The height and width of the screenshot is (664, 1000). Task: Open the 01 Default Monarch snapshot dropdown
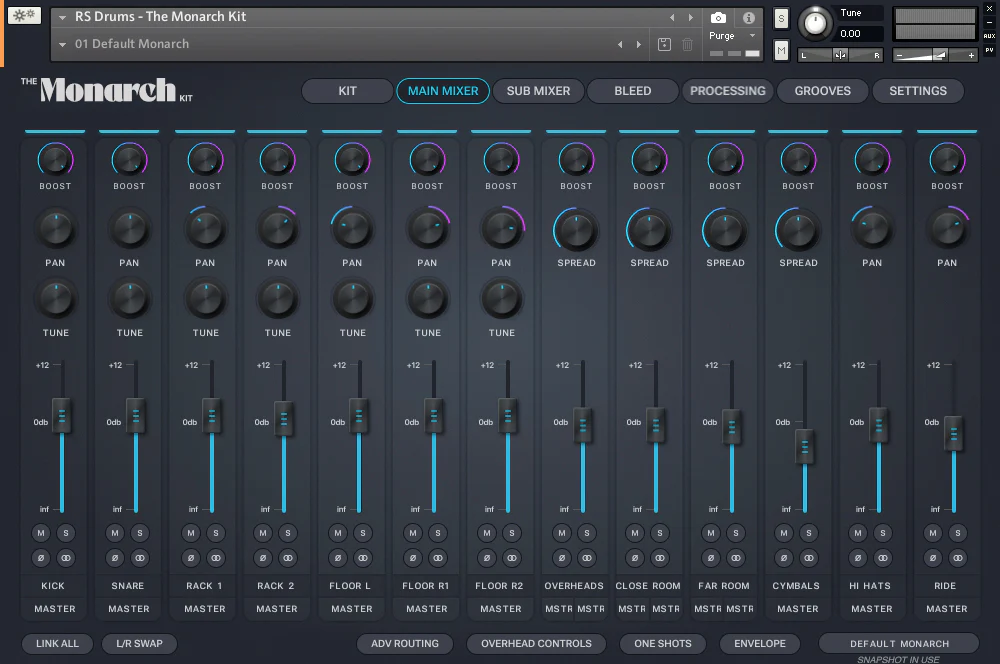[62, 44]
